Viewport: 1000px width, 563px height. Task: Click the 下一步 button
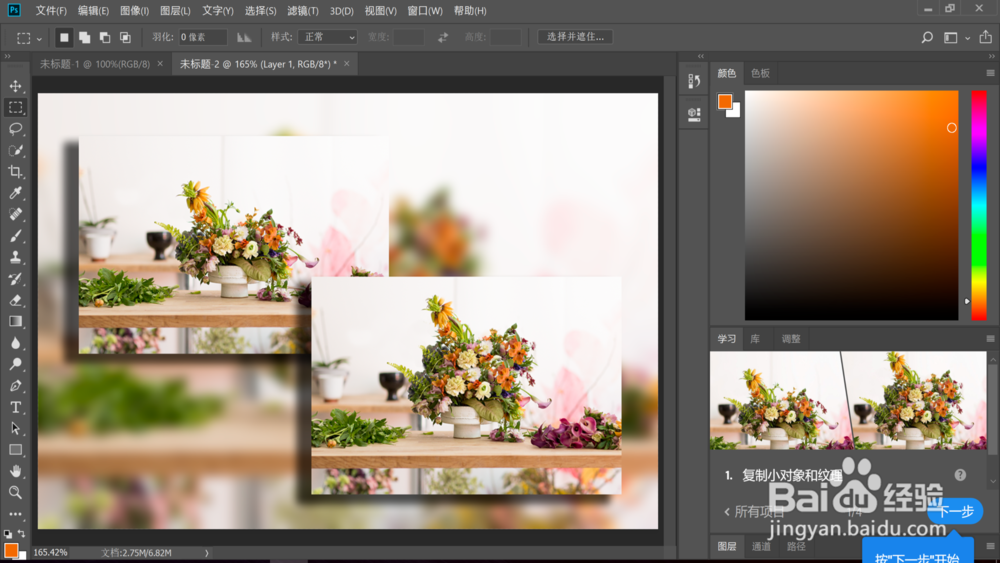(x=955, y=511)
